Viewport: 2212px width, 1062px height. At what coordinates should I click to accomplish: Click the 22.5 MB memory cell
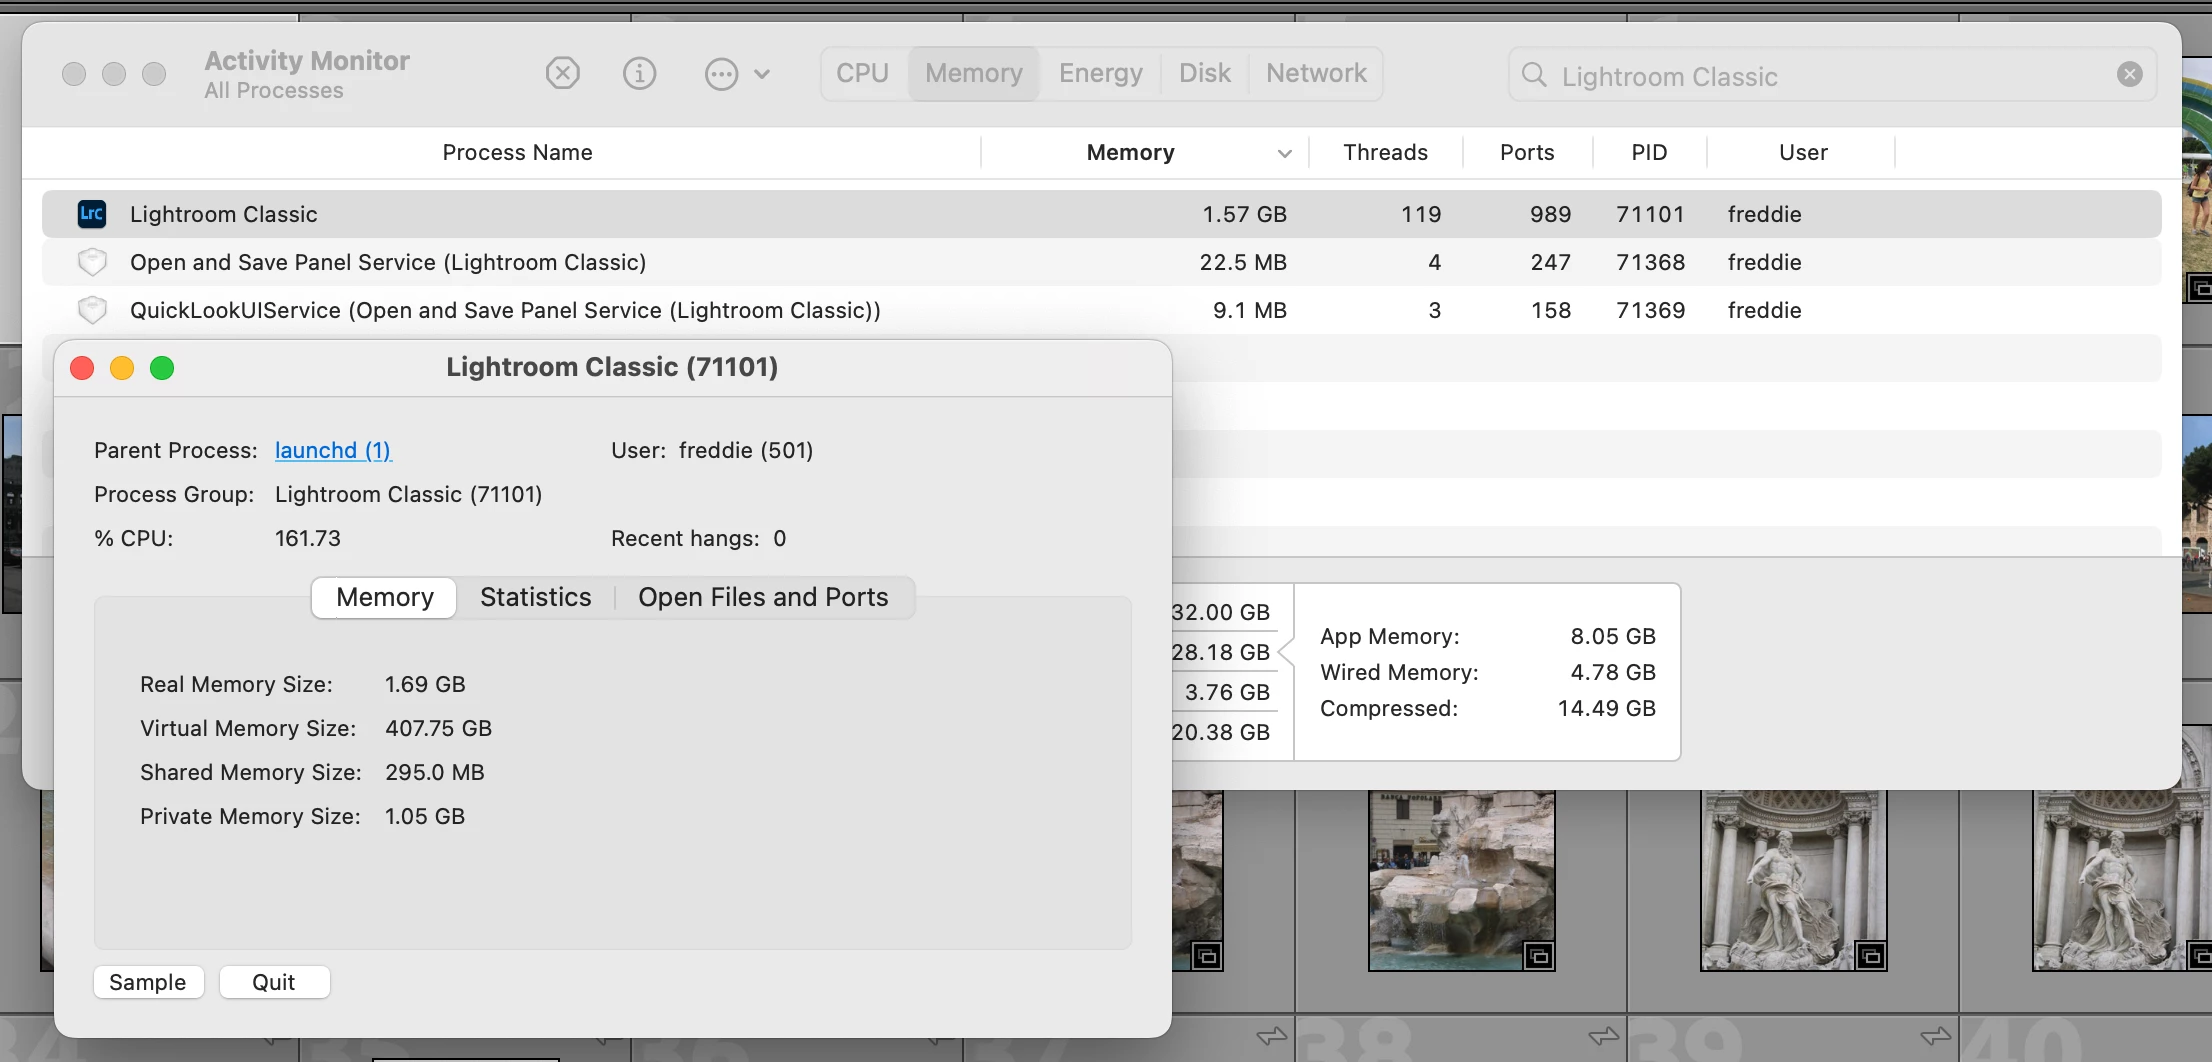(x=1243, y=262)
